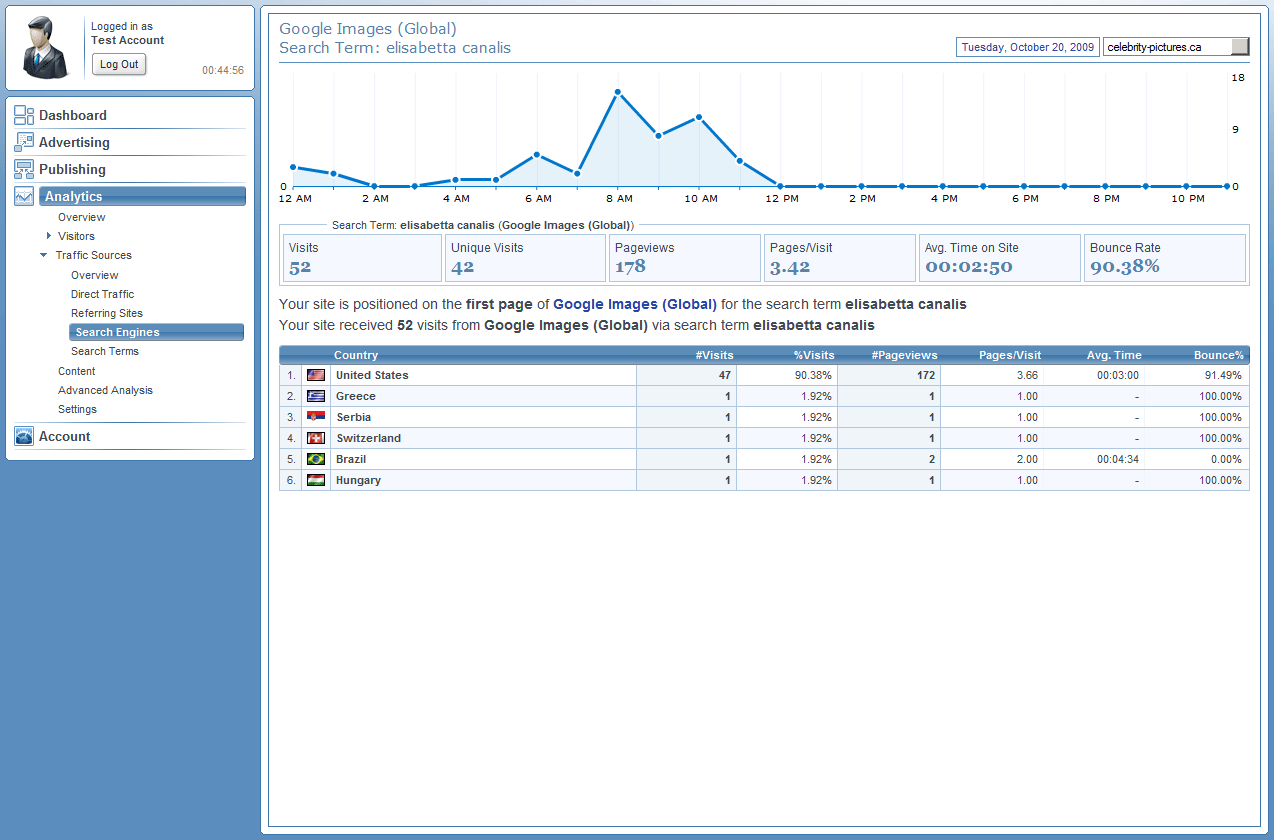The width and height of the screenshot is (1274, 840).
Task: Click the Hungary flag icon
Action: (316, 480)
